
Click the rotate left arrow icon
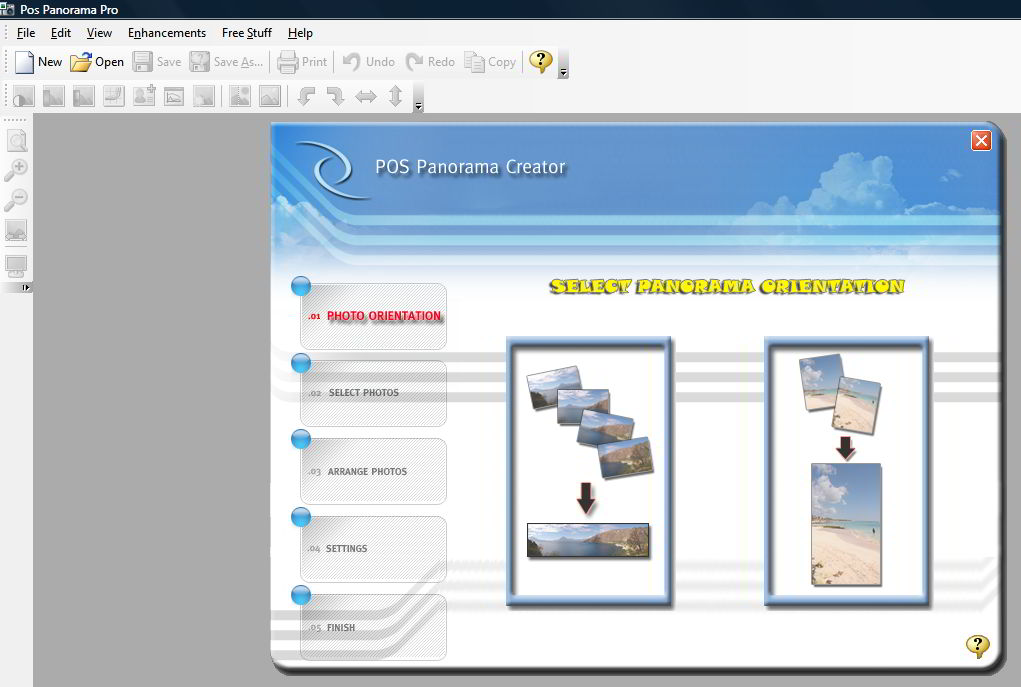pyautogui.click(x=306, y=96)
